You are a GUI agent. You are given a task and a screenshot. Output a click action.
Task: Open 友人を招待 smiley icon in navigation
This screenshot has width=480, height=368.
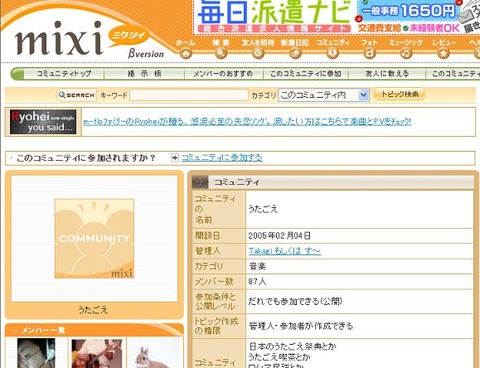[258, 53]
